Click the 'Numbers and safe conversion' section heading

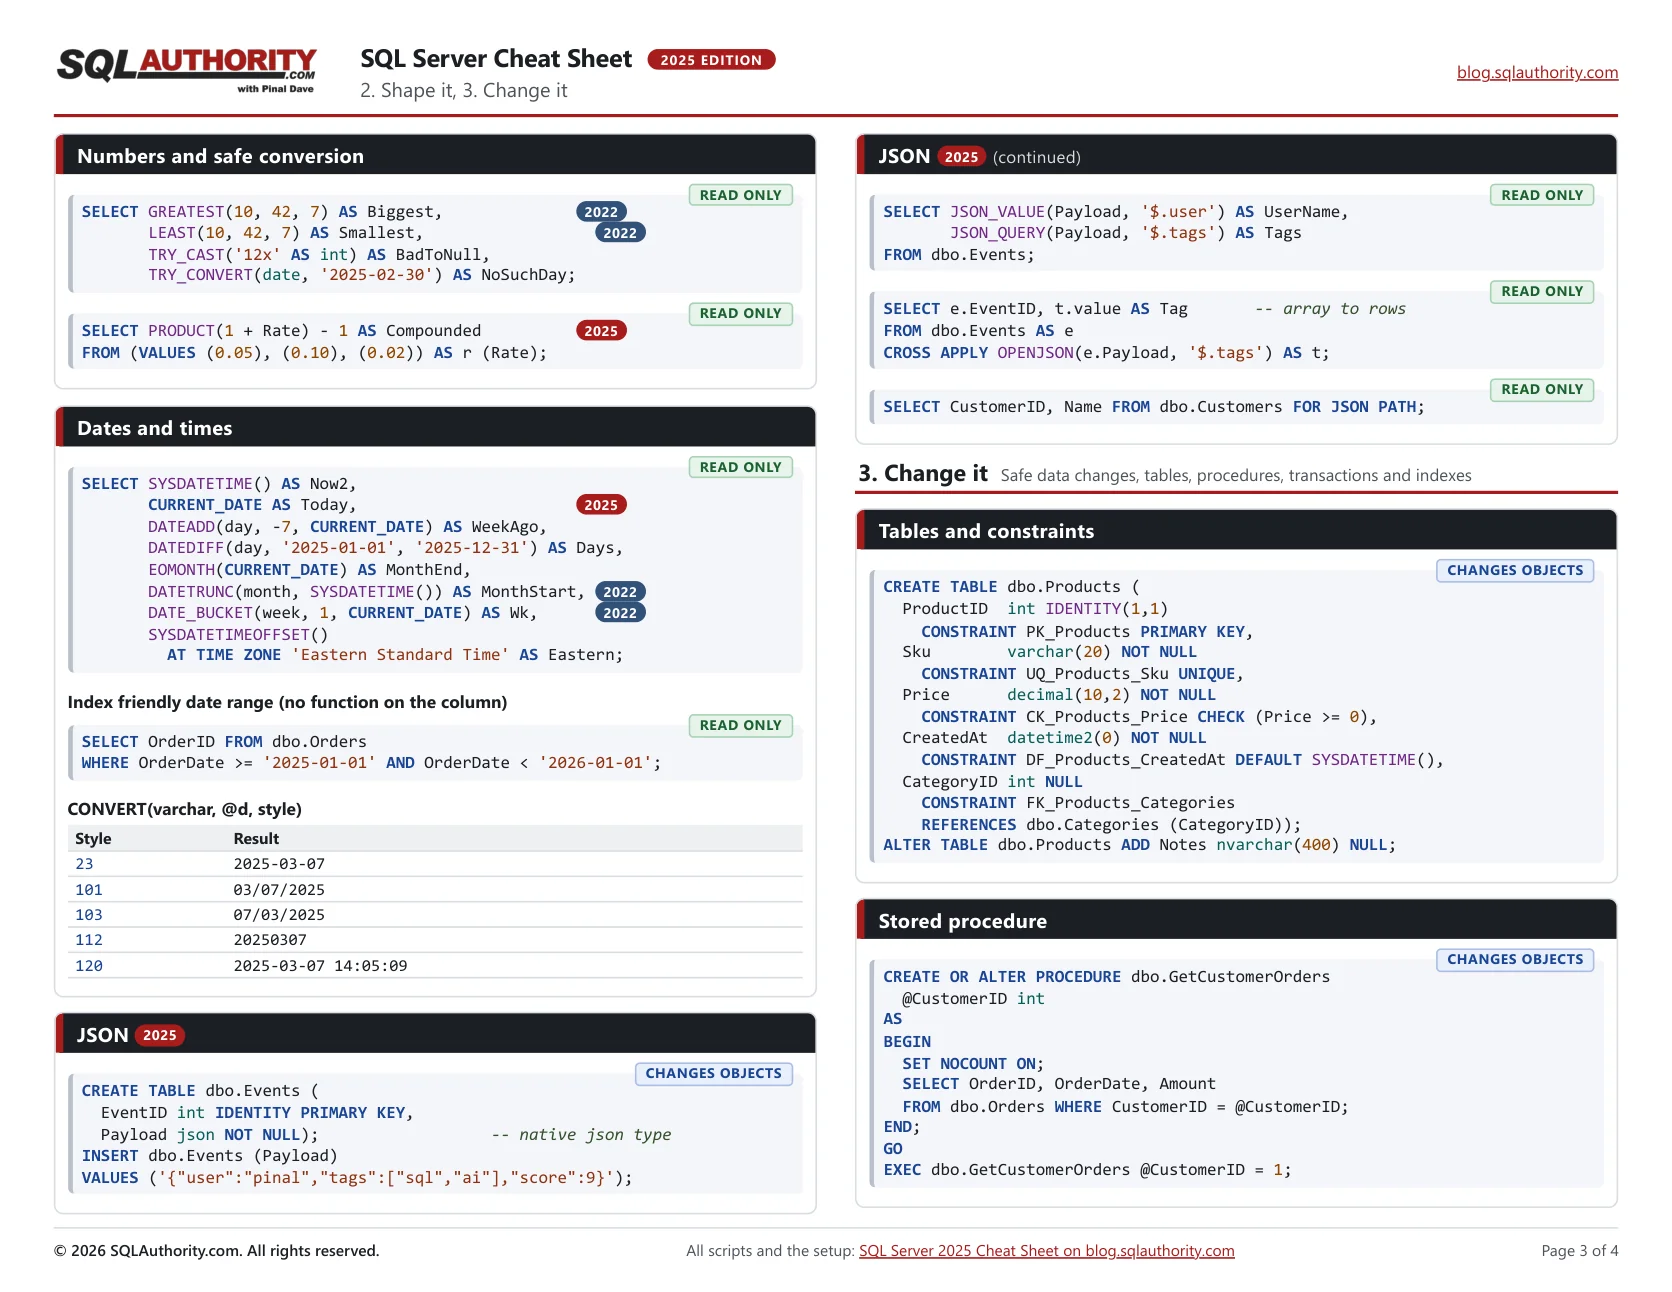tap(221, 156)
